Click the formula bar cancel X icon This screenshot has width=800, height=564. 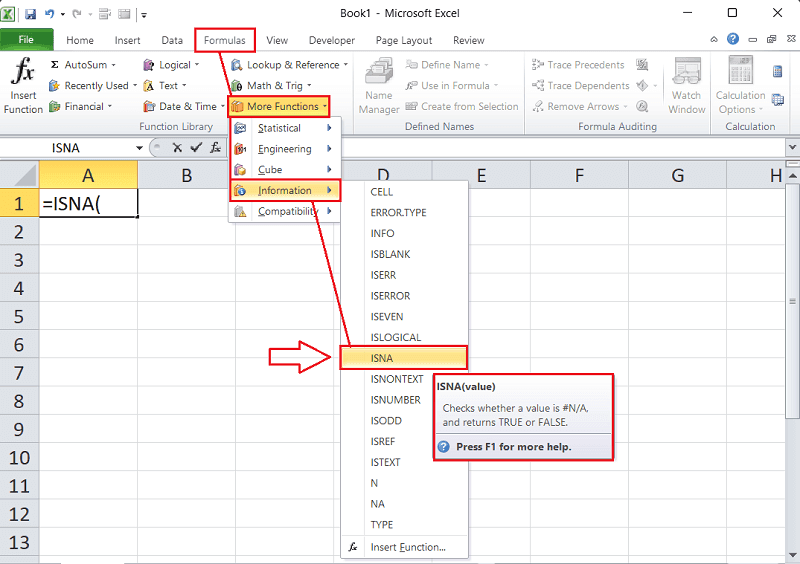177,148
